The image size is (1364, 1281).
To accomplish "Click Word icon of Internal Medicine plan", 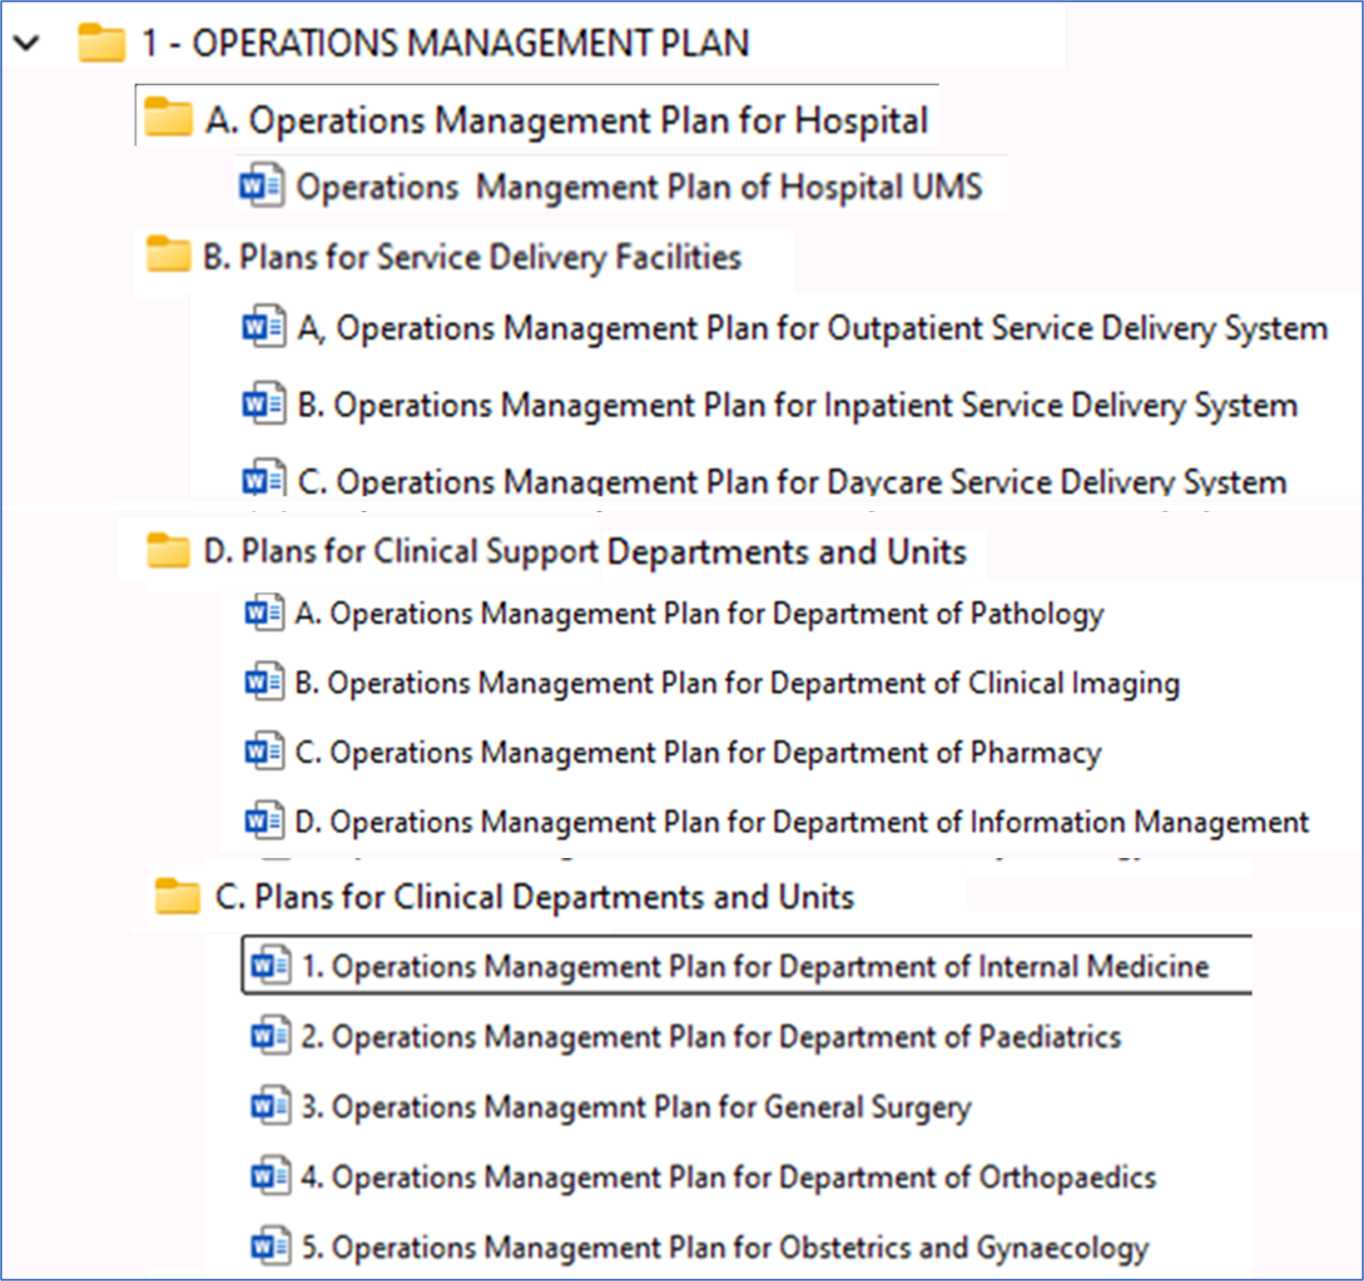I will click(x=270, y=966).
